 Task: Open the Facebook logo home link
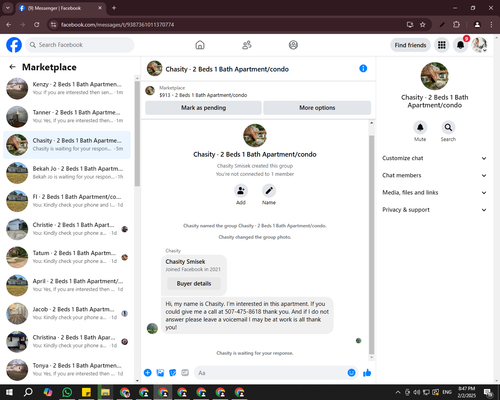(14, 45)
